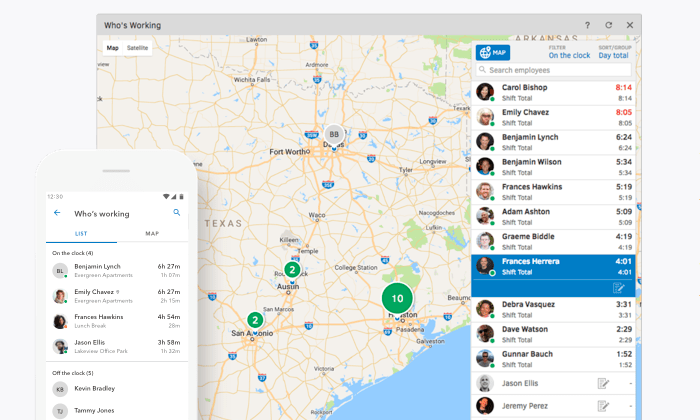Select Emily Chavez in the desktop list
Viewport: 700px width, 420px height.
(554, 117)
